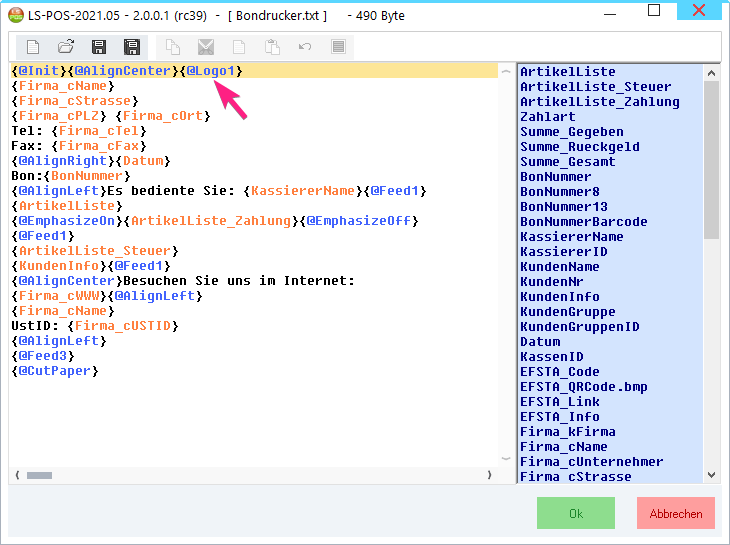Viewport: 730px width, 545px height.
Task: Select EFSTA_Code in the variable list
Action: tap(560, 372)
